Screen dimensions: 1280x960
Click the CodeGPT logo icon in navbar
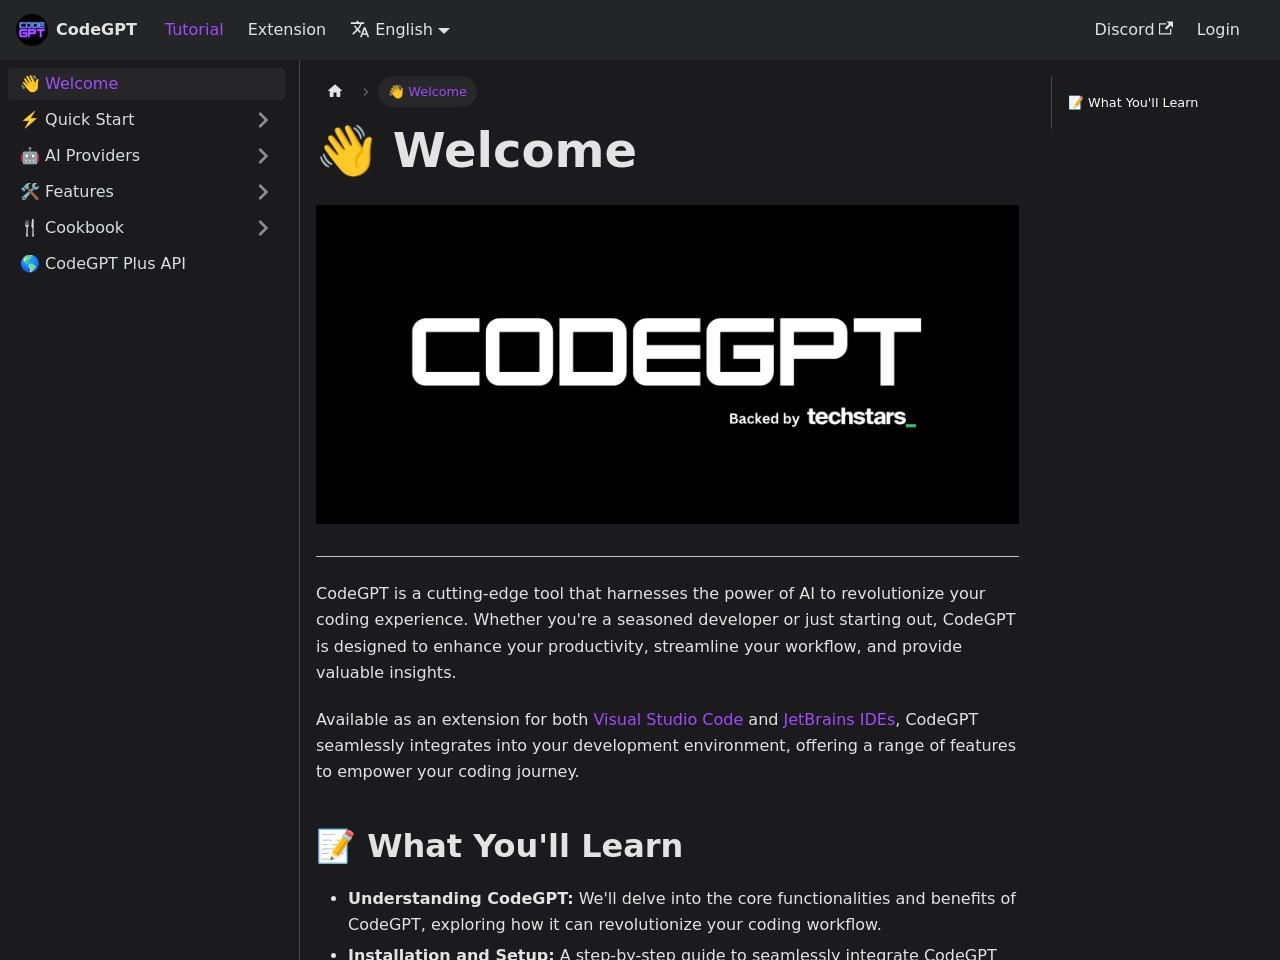pyautogui.click(x=32, y=30)
